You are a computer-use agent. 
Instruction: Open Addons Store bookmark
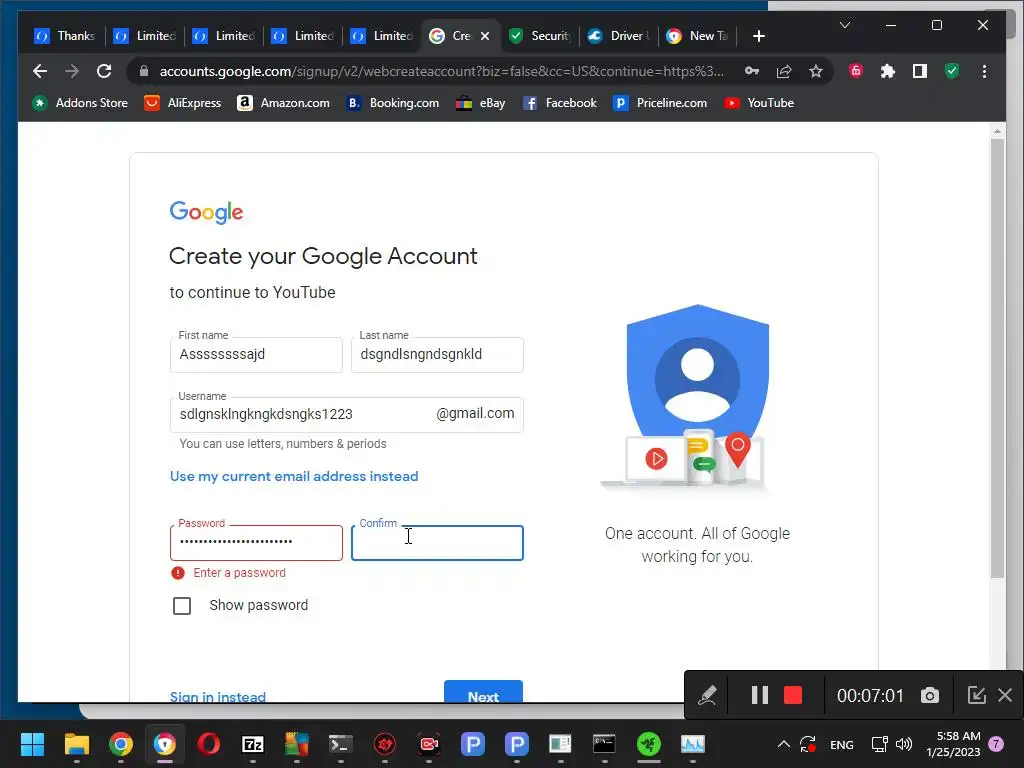tap(80, 103)
